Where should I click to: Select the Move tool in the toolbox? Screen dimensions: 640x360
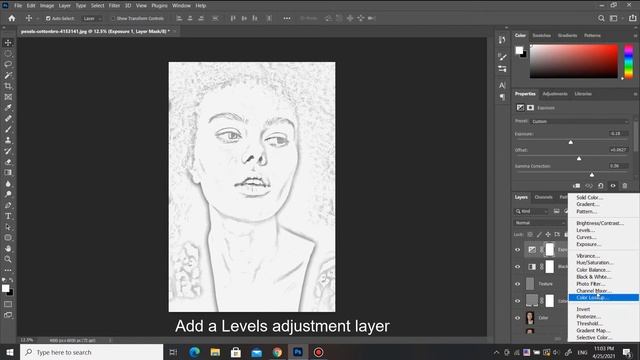8,43
